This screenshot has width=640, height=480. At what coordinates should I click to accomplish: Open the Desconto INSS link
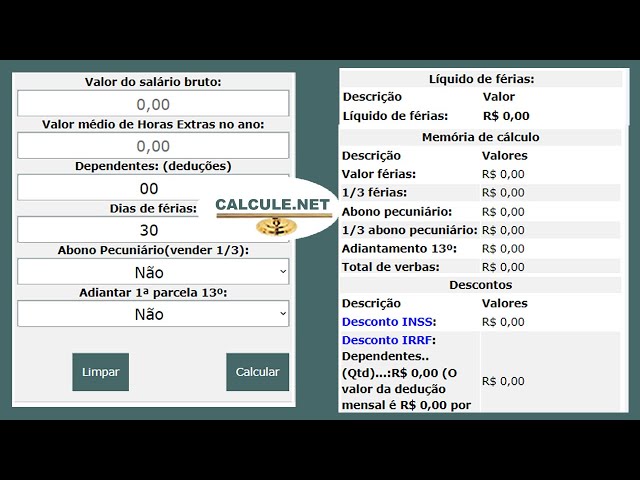[387, 322]
